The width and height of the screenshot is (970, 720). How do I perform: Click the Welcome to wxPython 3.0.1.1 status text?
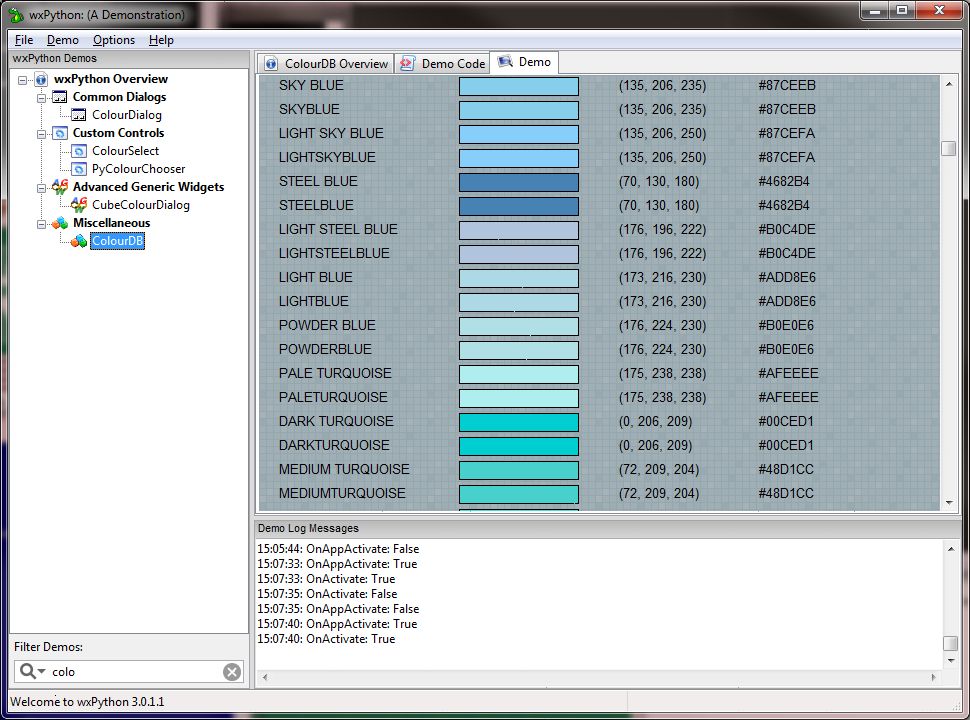87,702
